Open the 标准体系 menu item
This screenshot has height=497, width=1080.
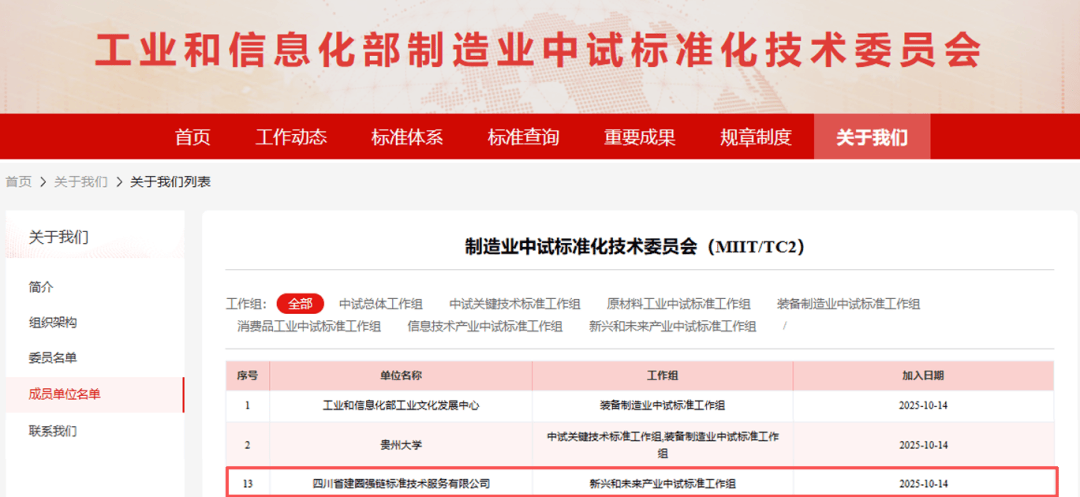pyautogui.click(x=407, y=137)
